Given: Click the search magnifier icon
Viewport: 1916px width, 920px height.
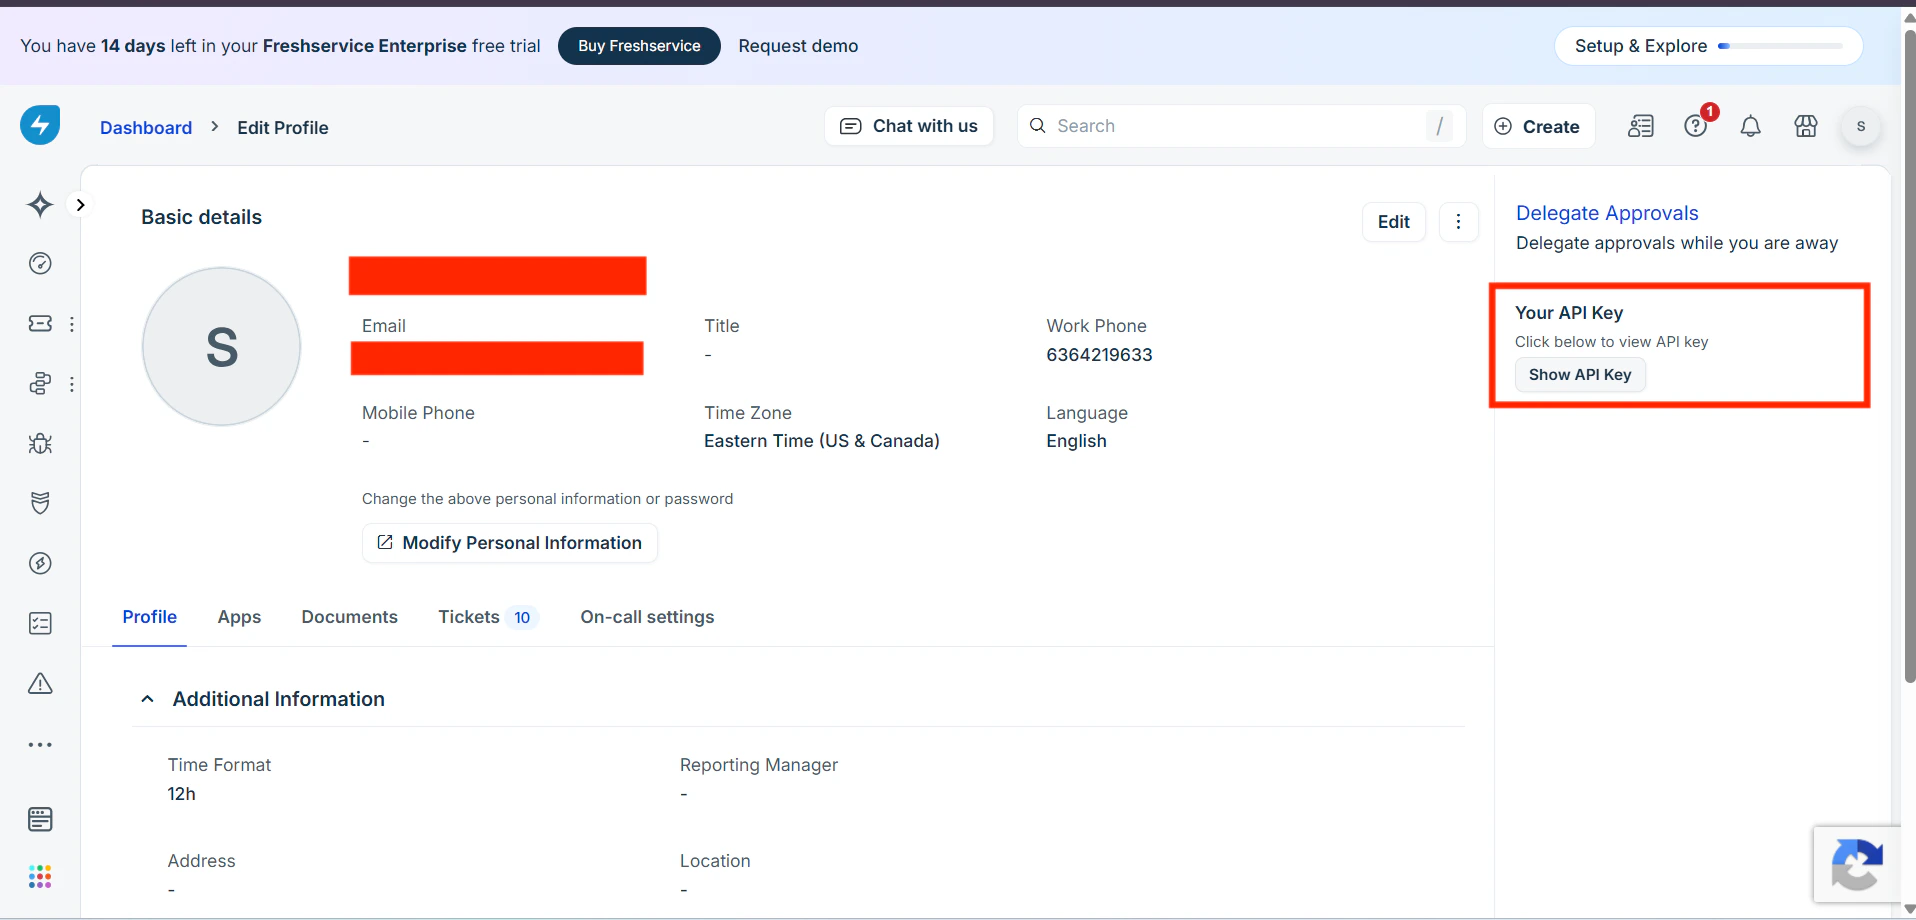Looking at the screenshot, I should pos(1038,126).
